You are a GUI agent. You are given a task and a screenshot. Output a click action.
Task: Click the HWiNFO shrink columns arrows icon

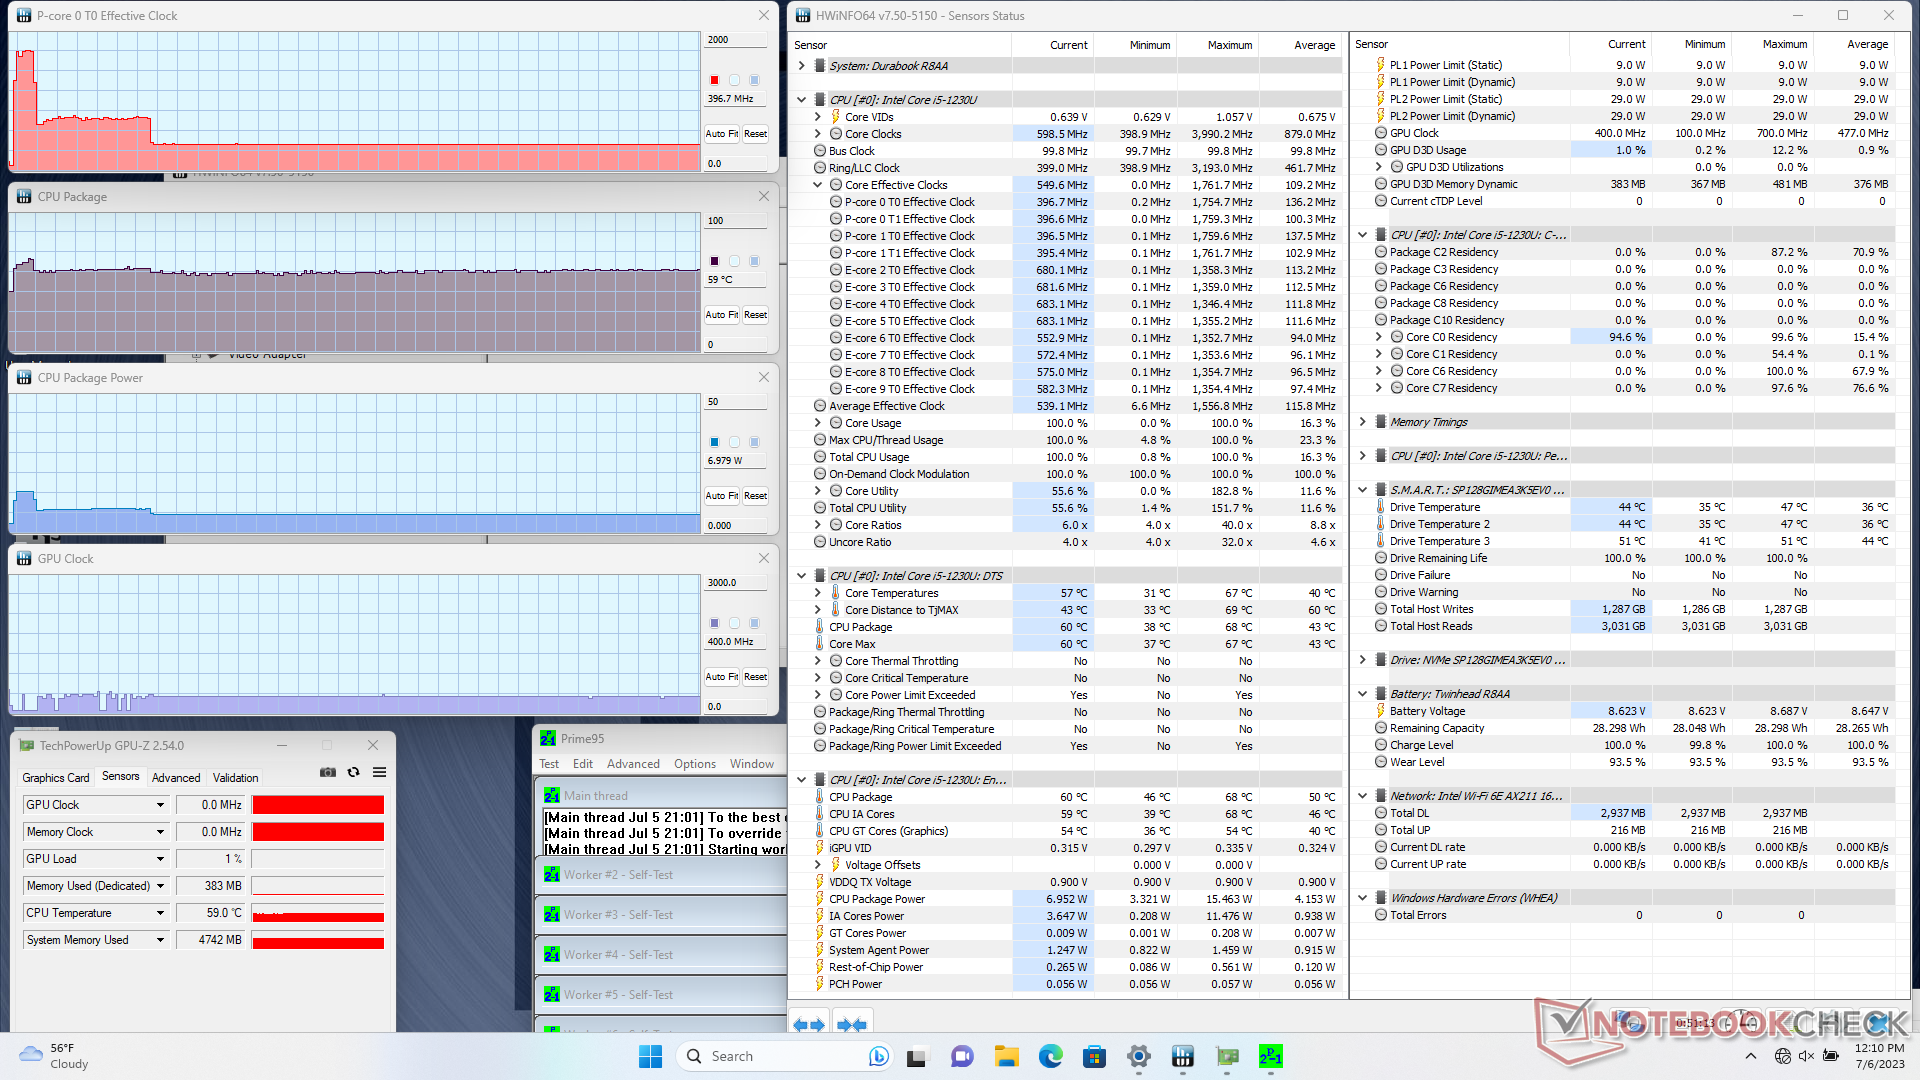point(852,1024)
